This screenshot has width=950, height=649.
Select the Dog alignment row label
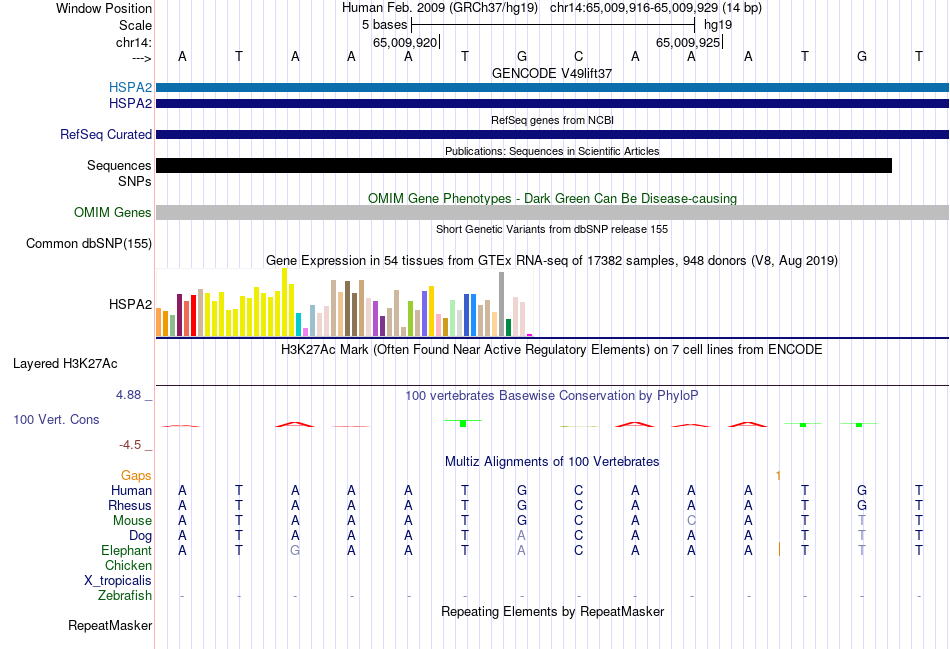tap(141, 536)
